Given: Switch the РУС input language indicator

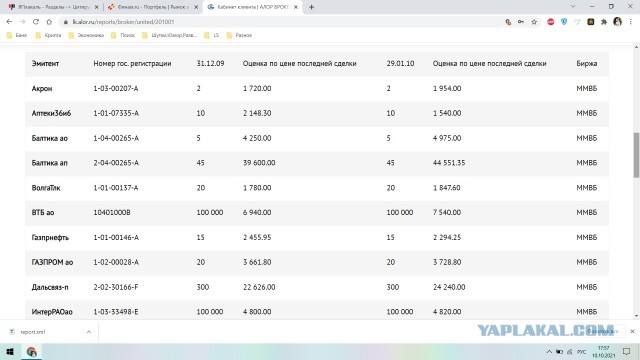Looking at the screenshot, I should point(582,351).
